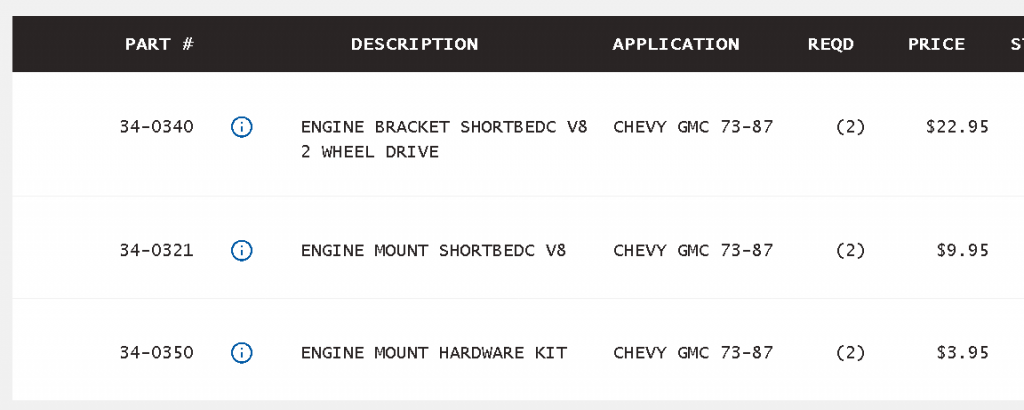This screenshot has height=410, width=1024.
Task: Click the $9.95 price
Action: 963,250
